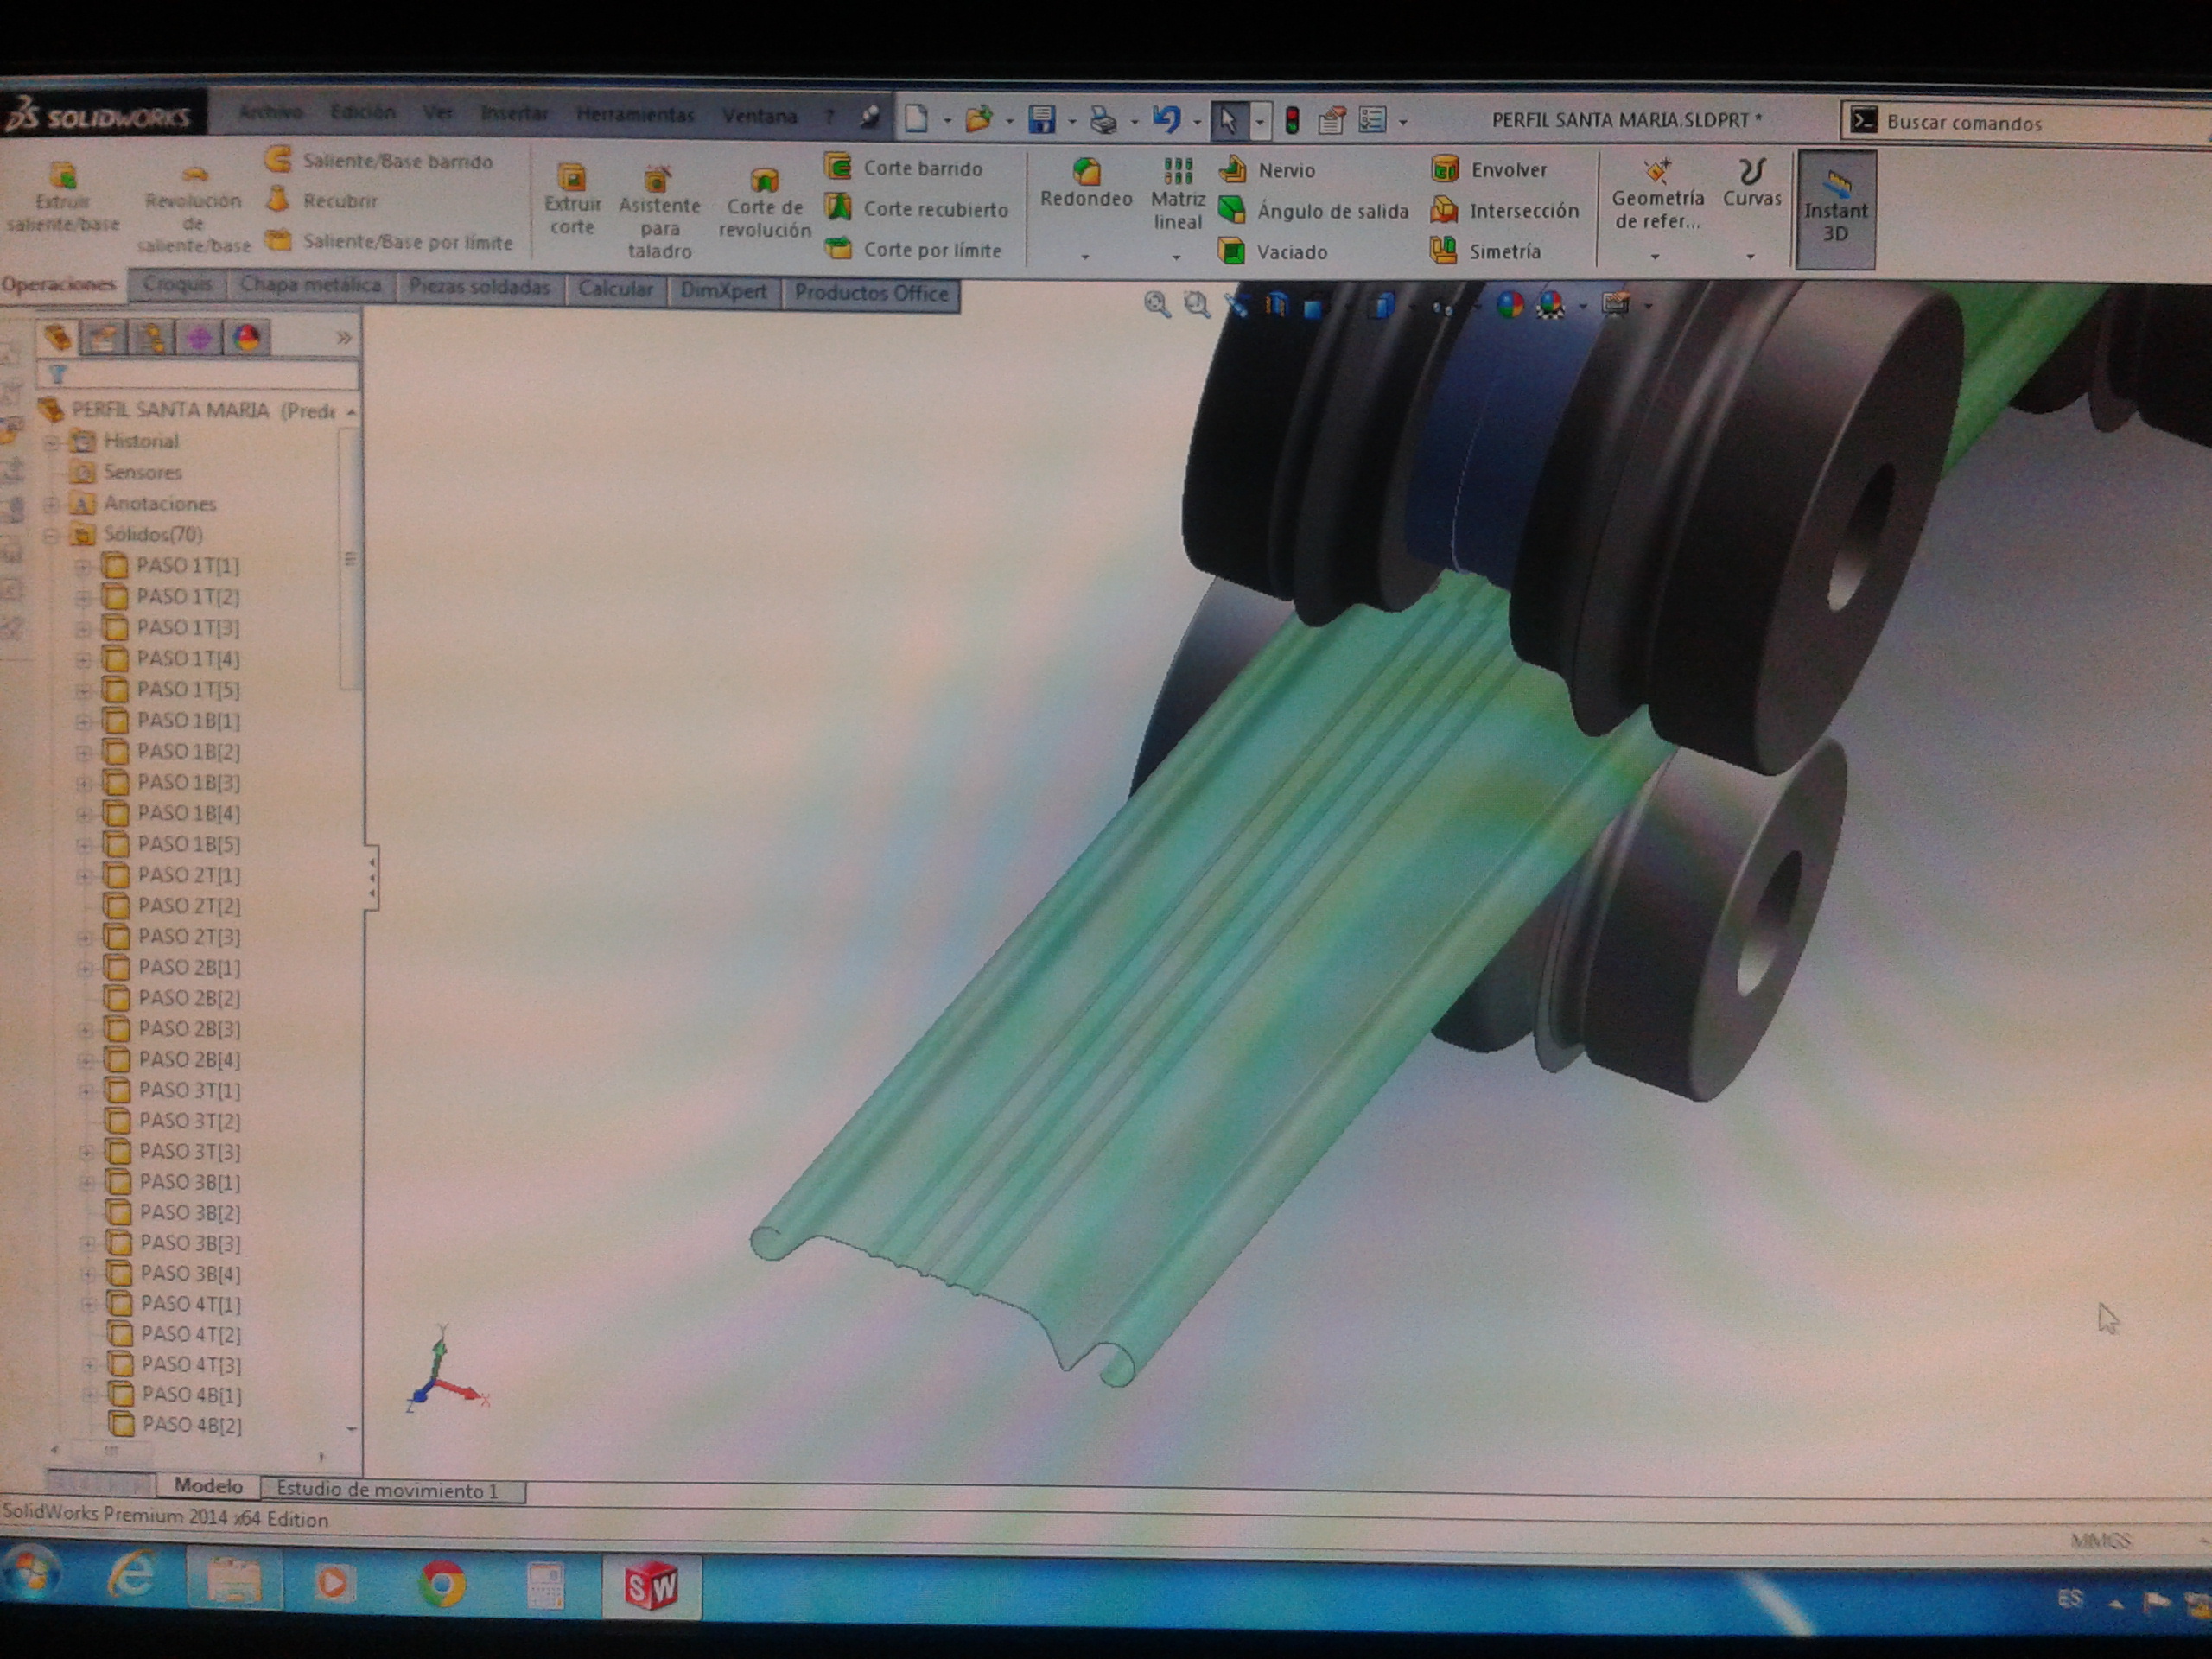2212x1659 pixels.
Task: Open the Herramientas menu
Action: coord(635,114)
